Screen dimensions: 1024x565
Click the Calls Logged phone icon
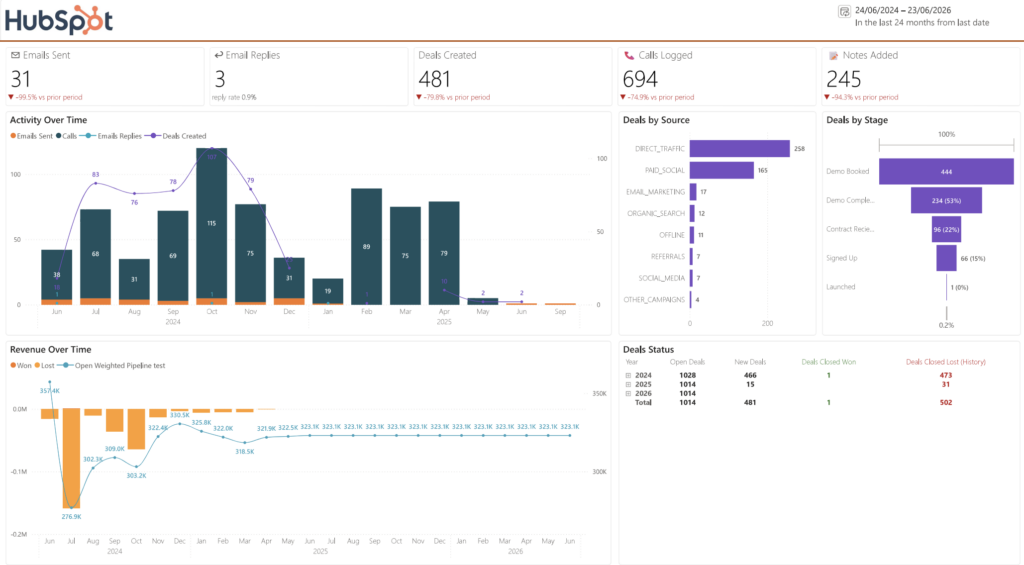coord(629,56)
